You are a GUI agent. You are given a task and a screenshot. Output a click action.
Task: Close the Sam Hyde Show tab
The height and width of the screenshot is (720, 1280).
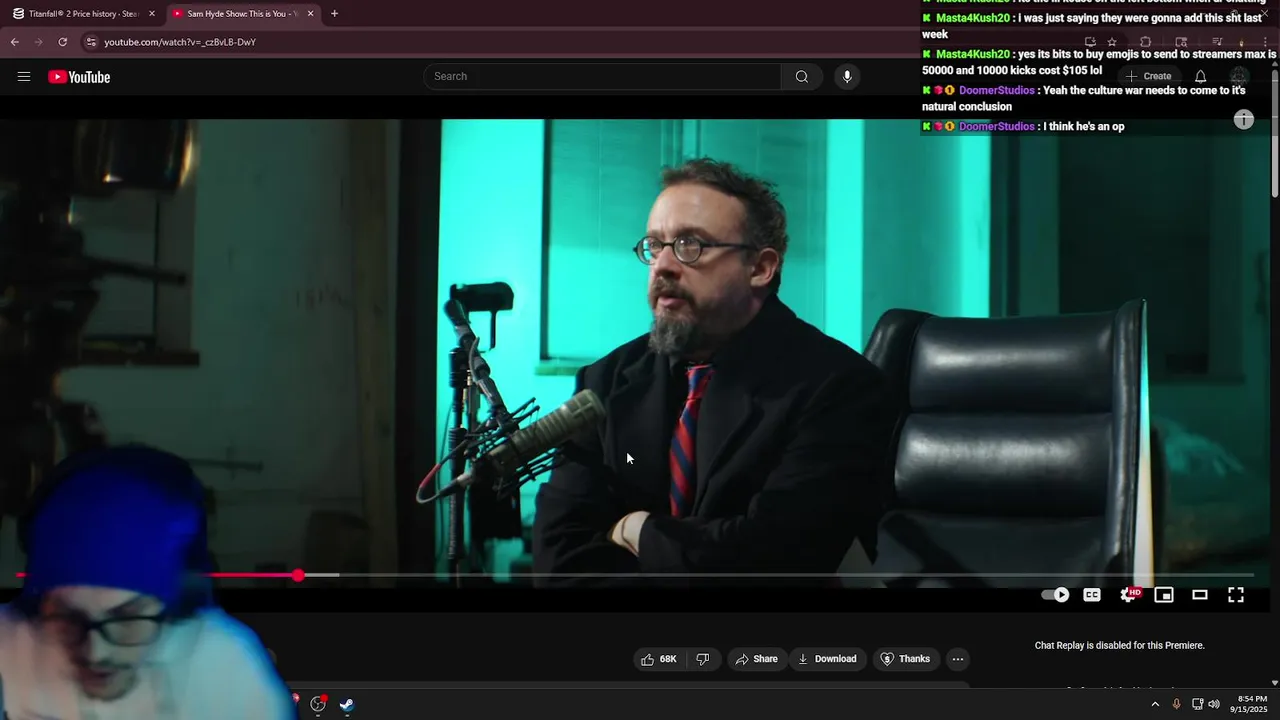pyautogui.click(x=310, y=14)
